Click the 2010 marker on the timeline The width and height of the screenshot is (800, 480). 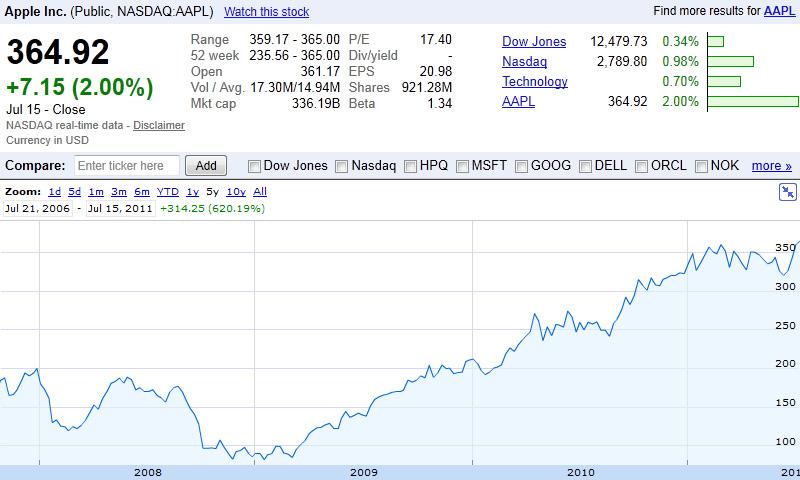tap(581, 472)
